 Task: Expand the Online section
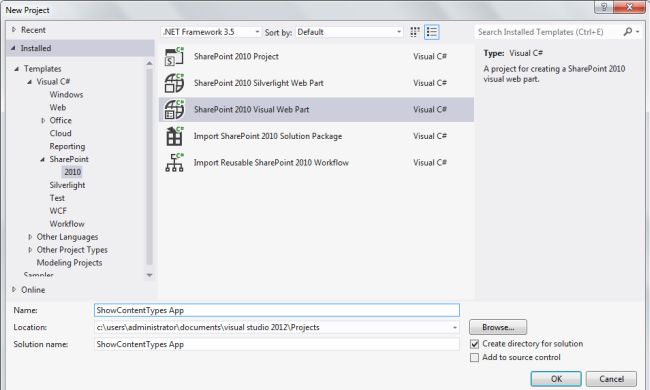point(14,290)
